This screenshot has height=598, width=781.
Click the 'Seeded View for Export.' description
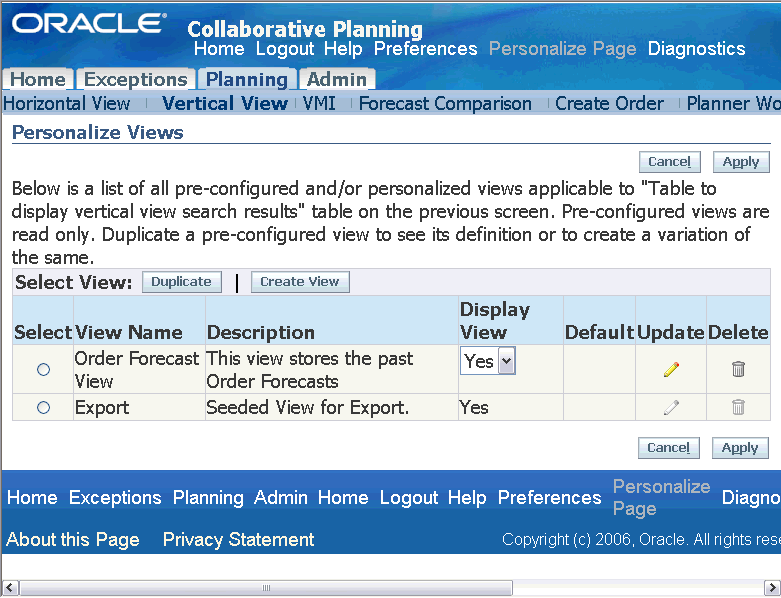[307, 408]
